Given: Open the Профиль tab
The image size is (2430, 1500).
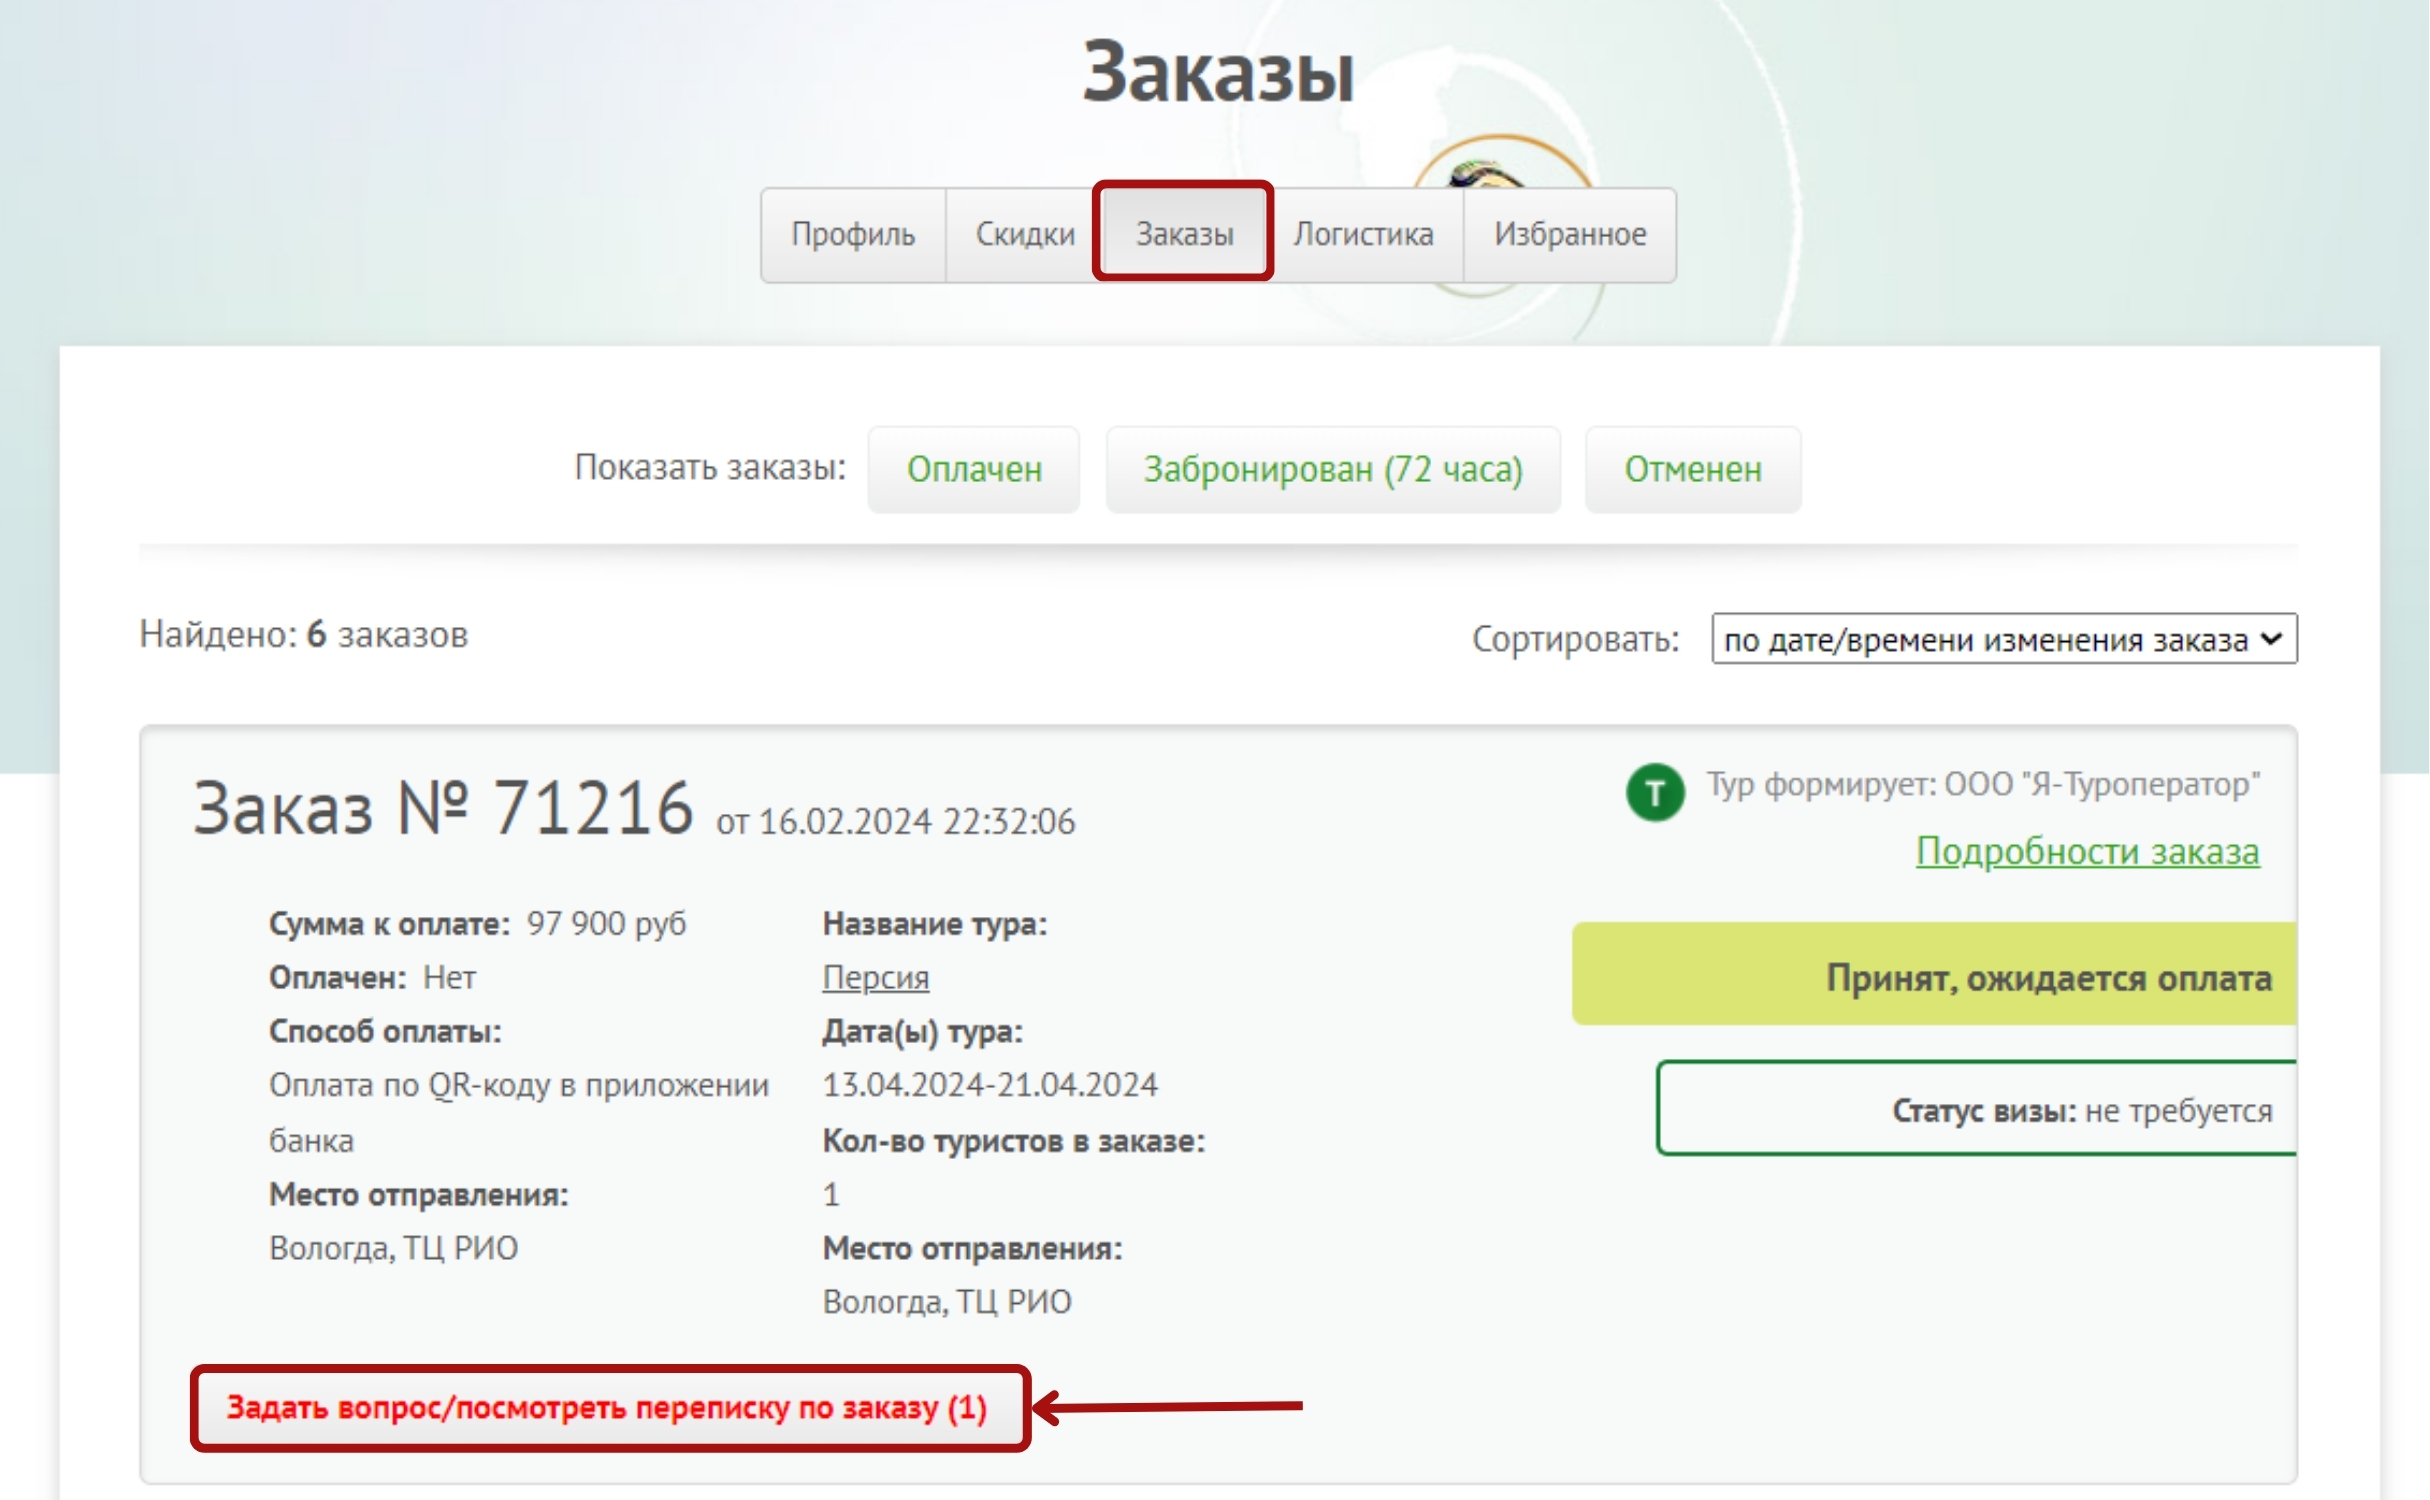Looking at the screenshot, I should click(x=852, y=234).
